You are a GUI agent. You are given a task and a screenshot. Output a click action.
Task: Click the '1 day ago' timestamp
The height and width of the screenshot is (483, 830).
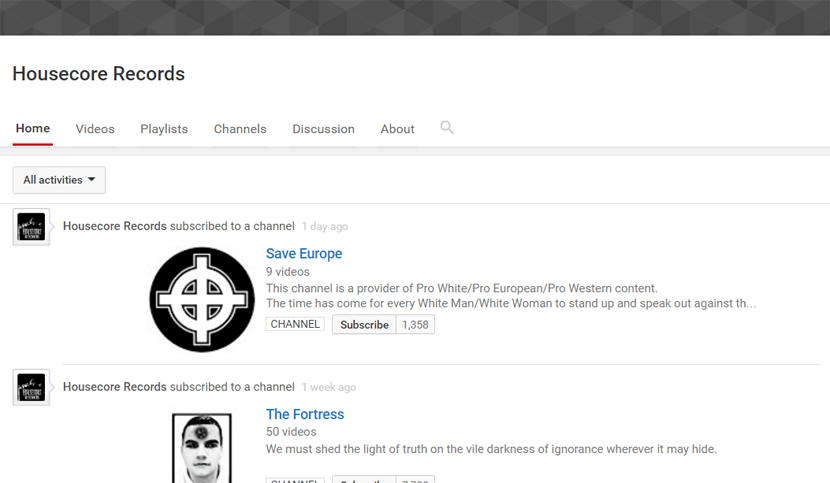click(x=325, y=227)
